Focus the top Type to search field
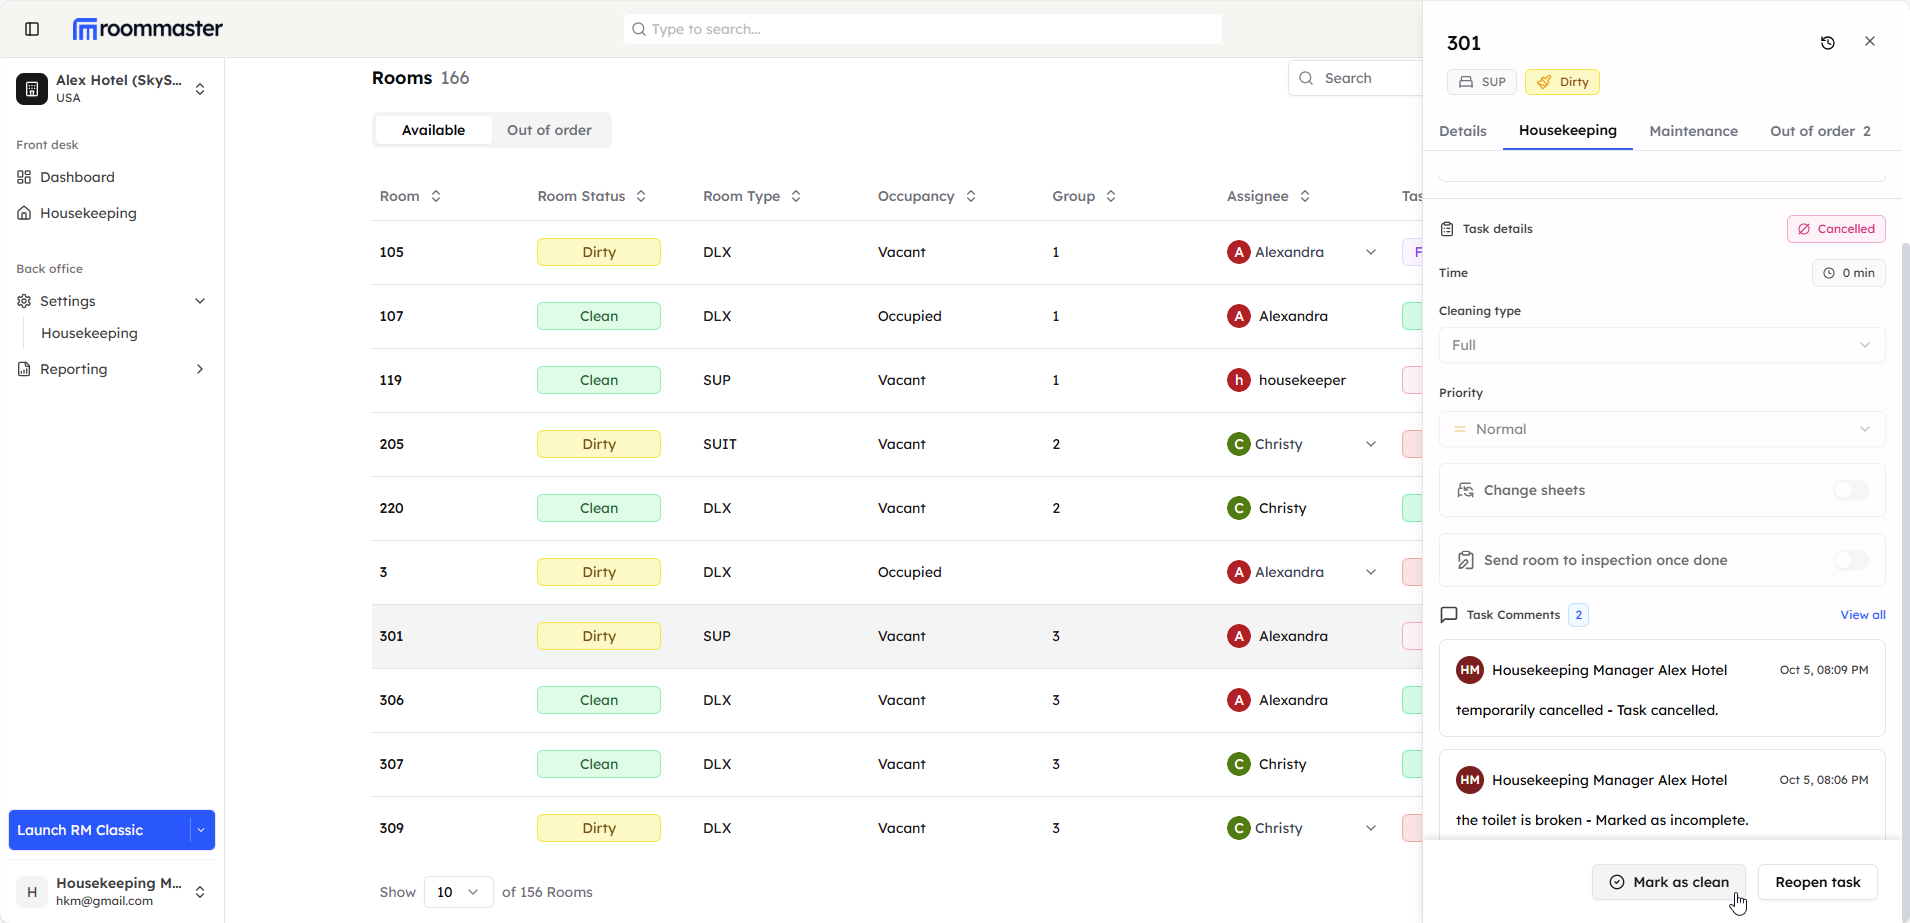This screenshot has width=1910, height=923. [922, 29]
